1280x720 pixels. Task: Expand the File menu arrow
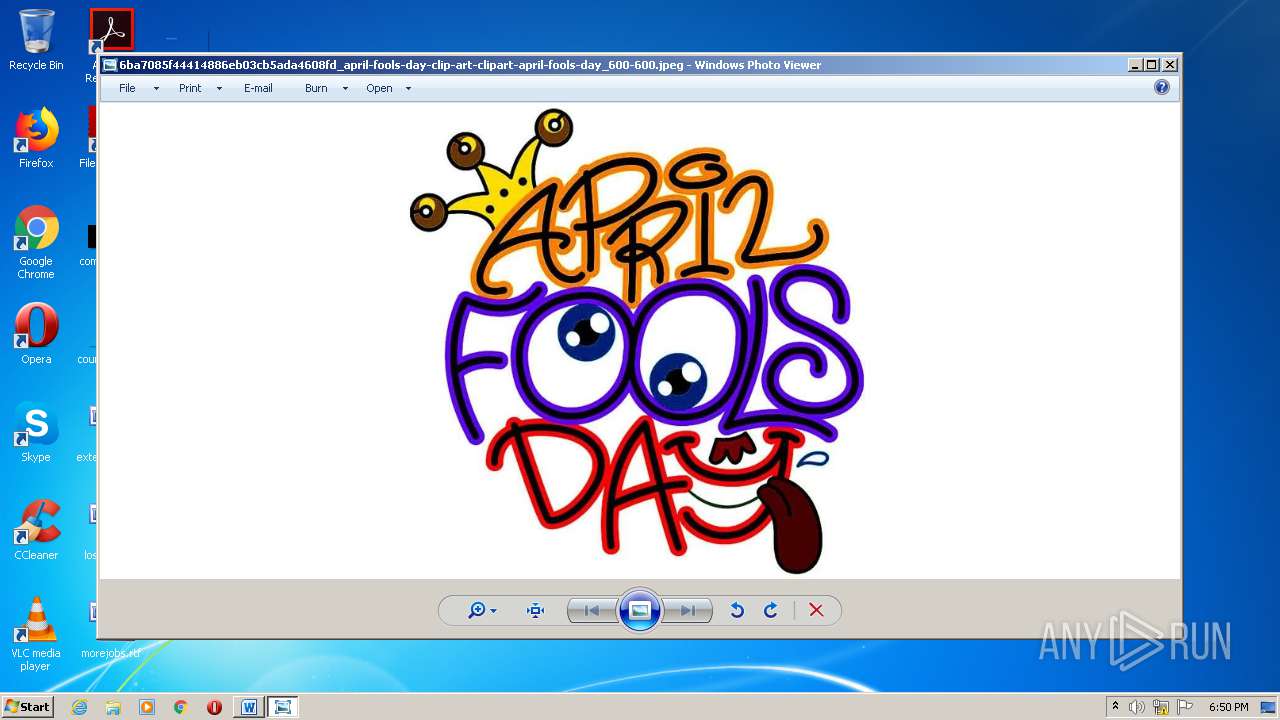coord(156,89)
